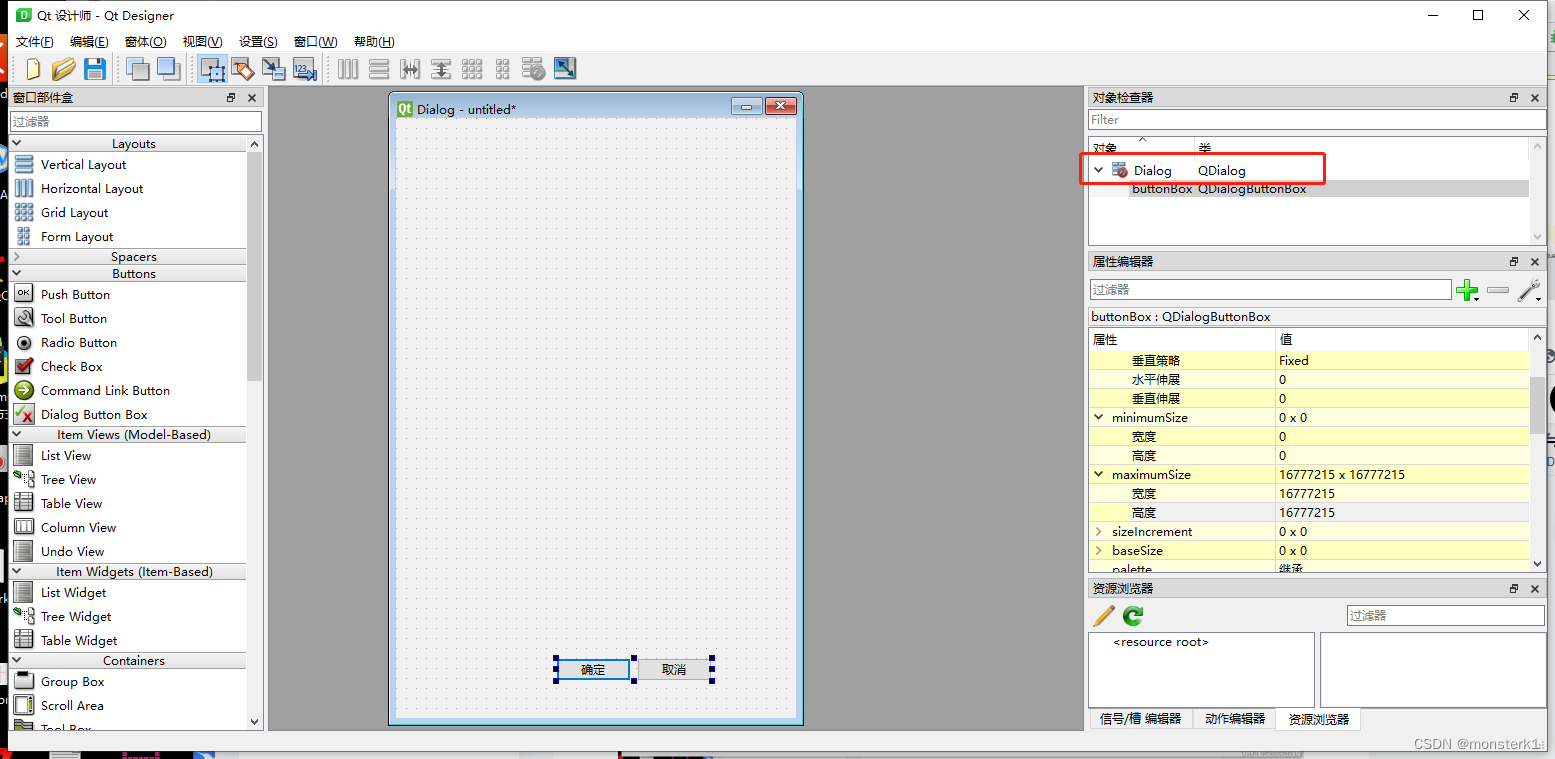Adjust size of the form
This screenshot has height=759, width=1555.
coord(563,69)
